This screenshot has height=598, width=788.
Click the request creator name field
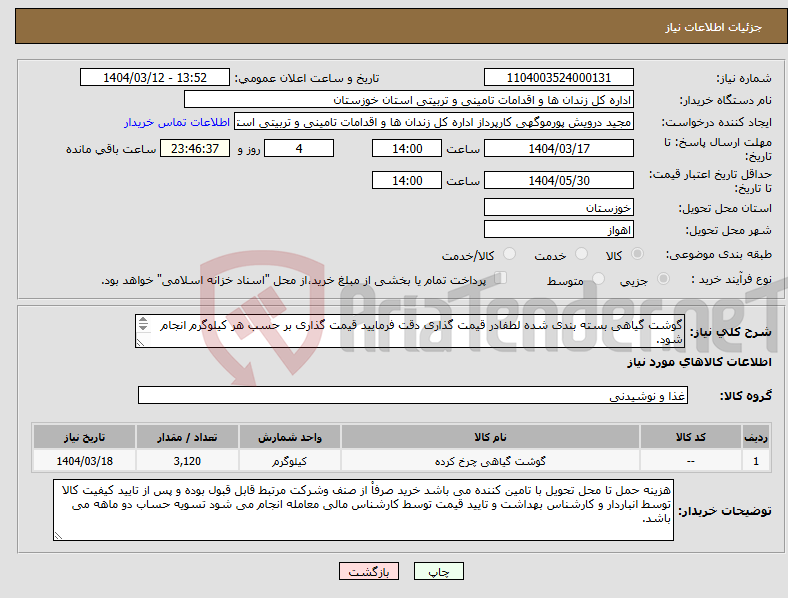click(x=434, y=122)
